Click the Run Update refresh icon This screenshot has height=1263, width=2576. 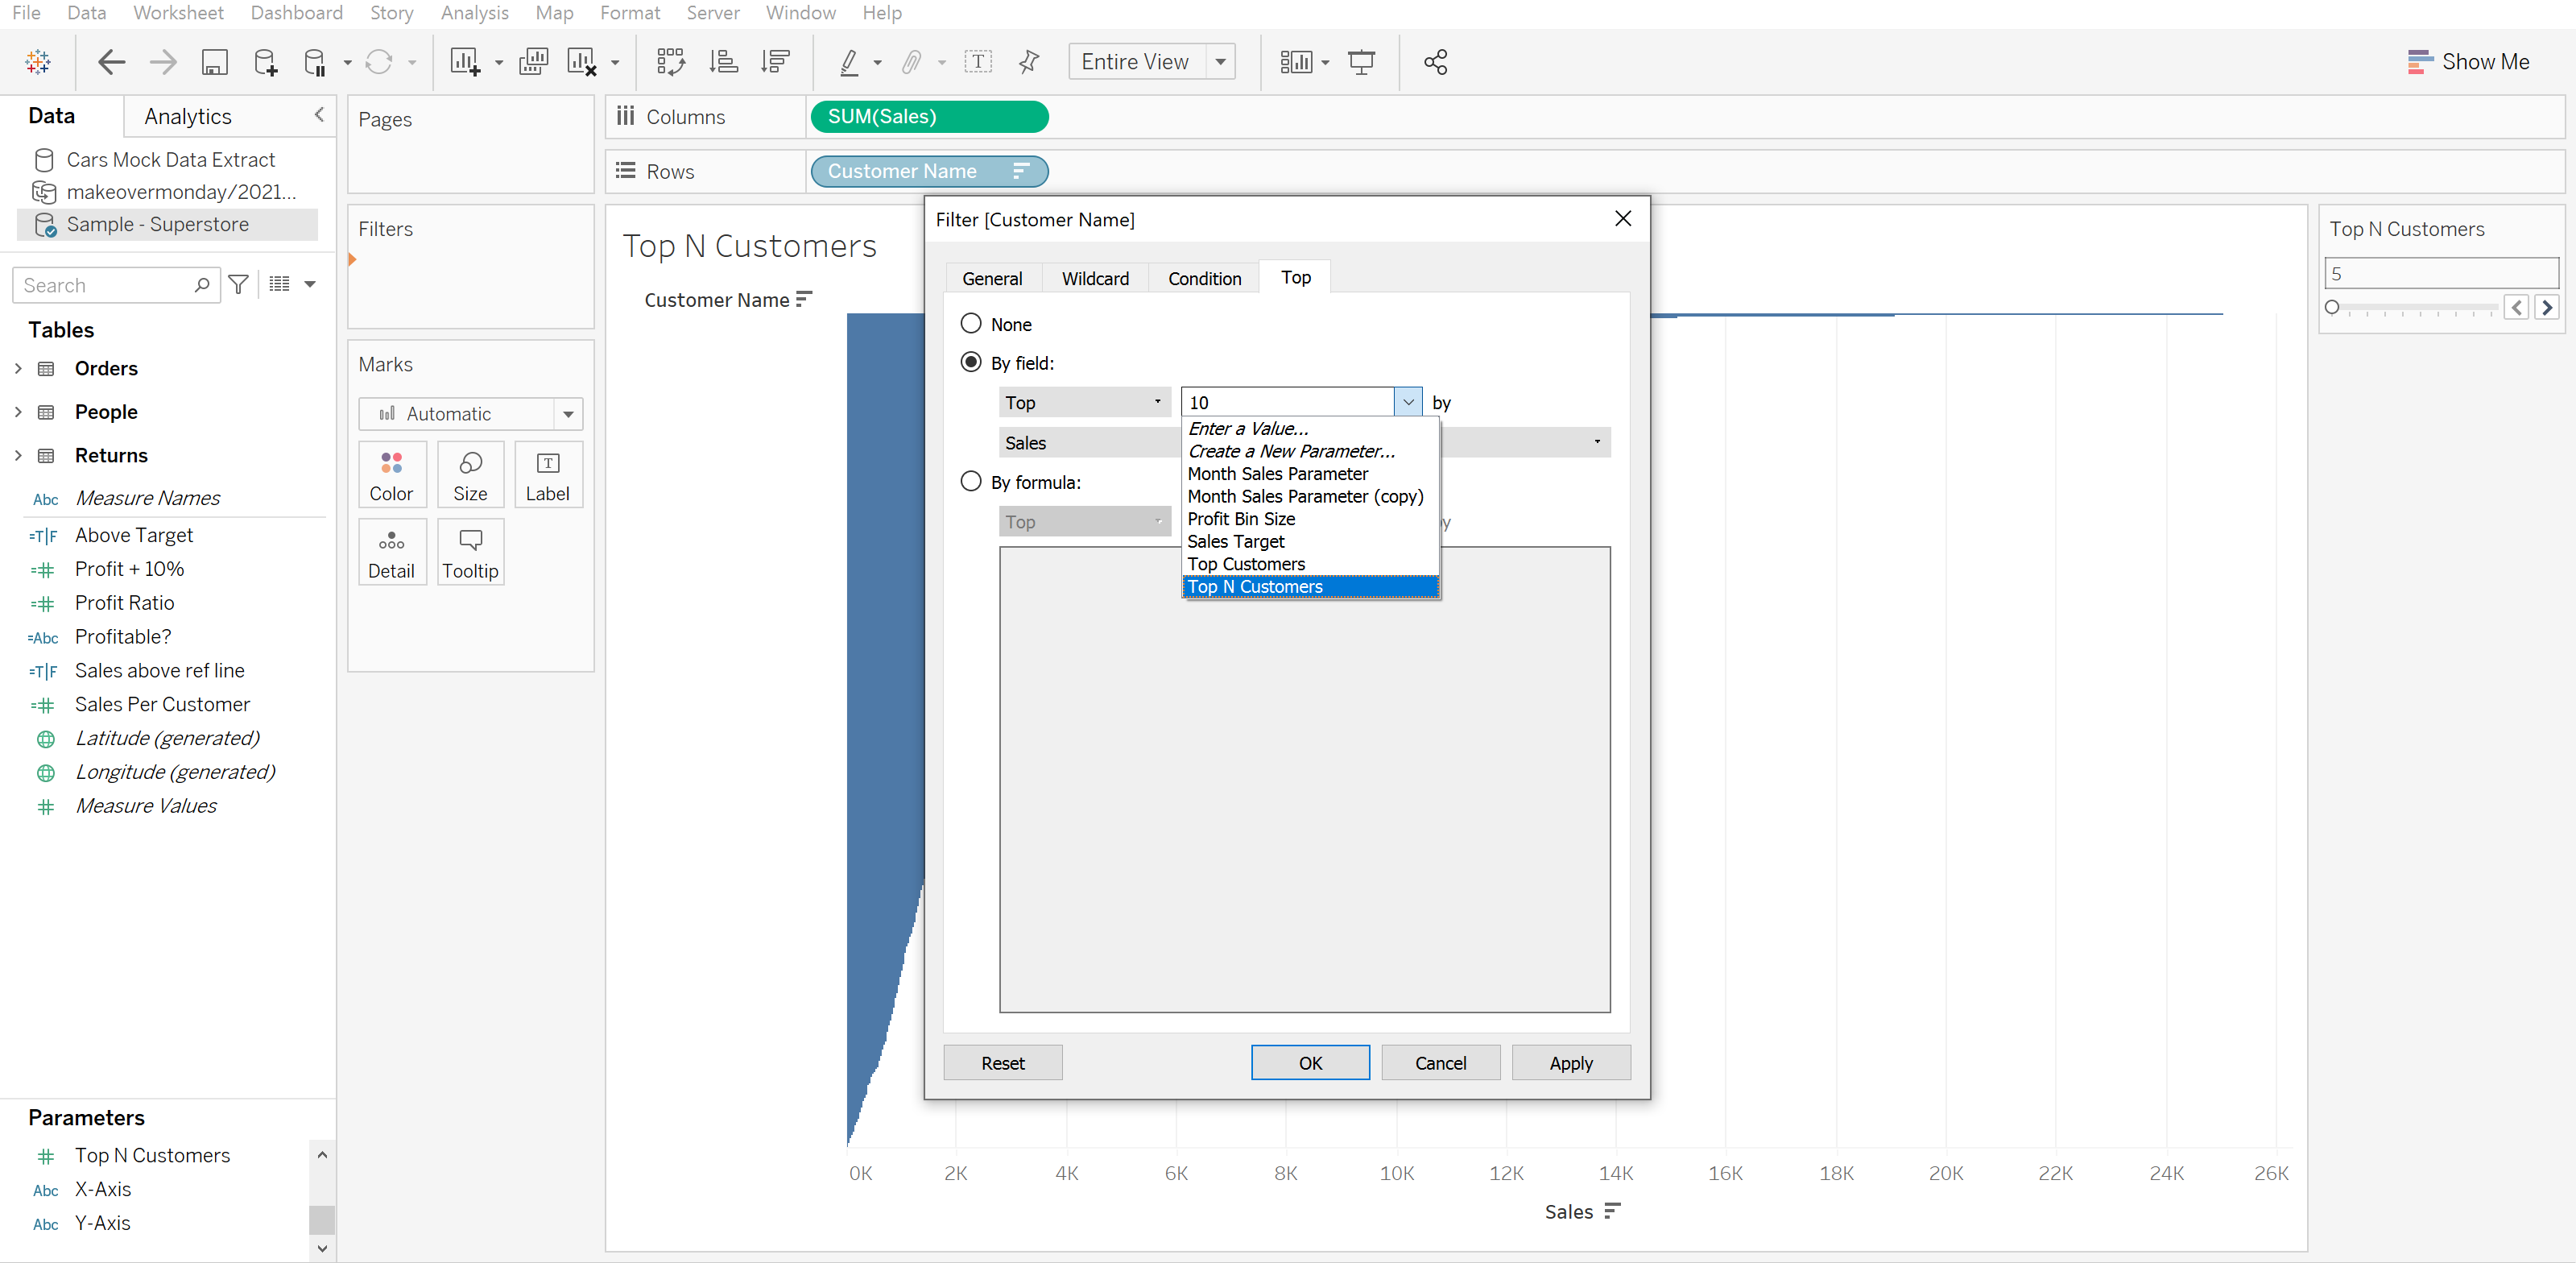pyautogui.click(x=379, y=62)
